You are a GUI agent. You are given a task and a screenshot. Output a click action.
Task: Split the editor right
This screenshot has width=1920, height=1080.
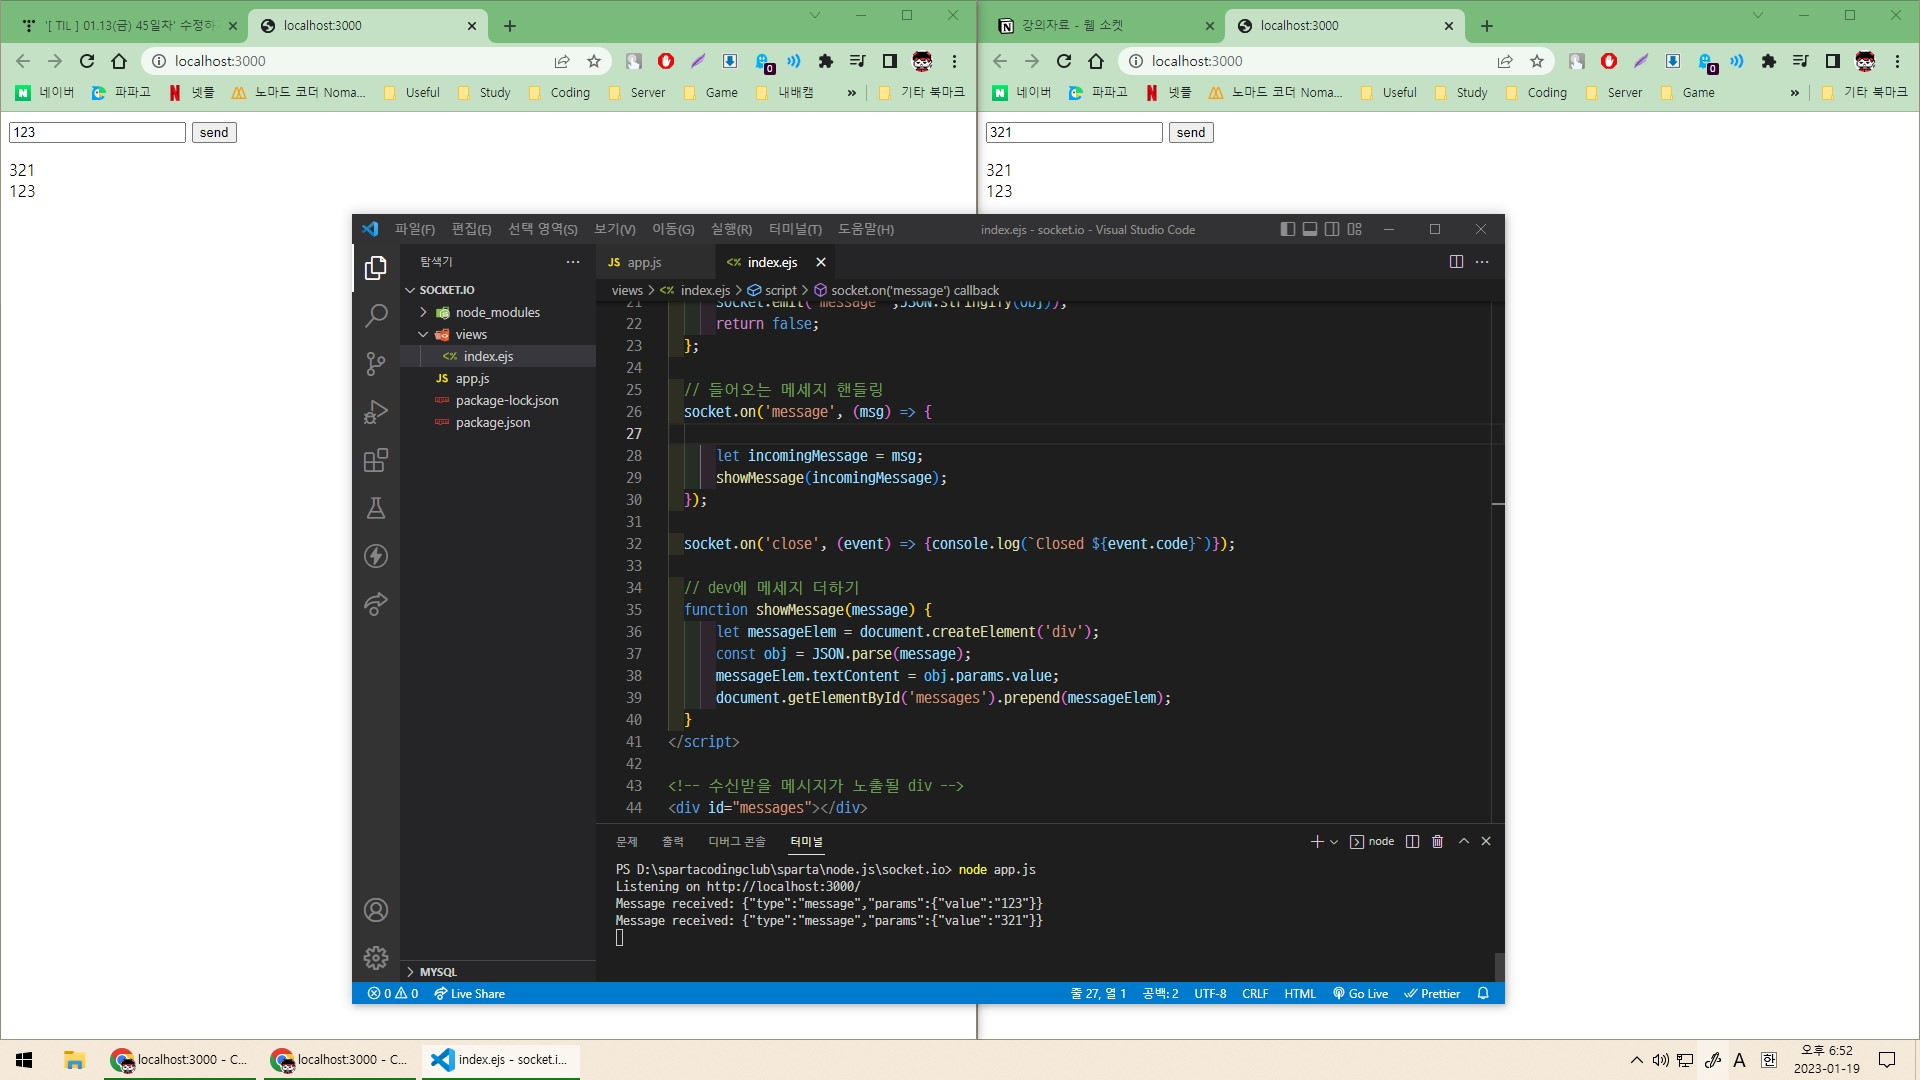(x=1456, y=262)
